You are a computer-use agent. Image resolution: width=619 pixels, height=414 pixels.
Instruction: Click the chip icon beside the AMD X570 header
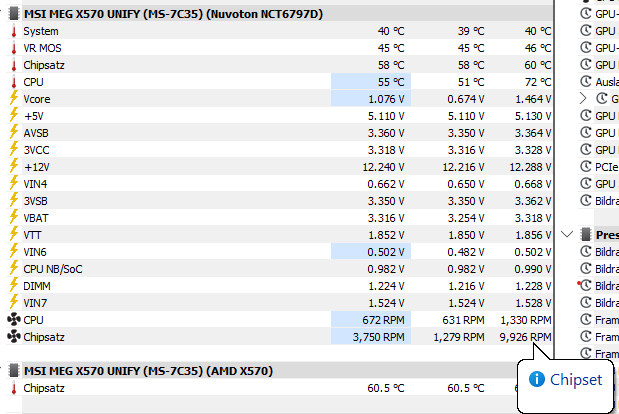point(14,371)
